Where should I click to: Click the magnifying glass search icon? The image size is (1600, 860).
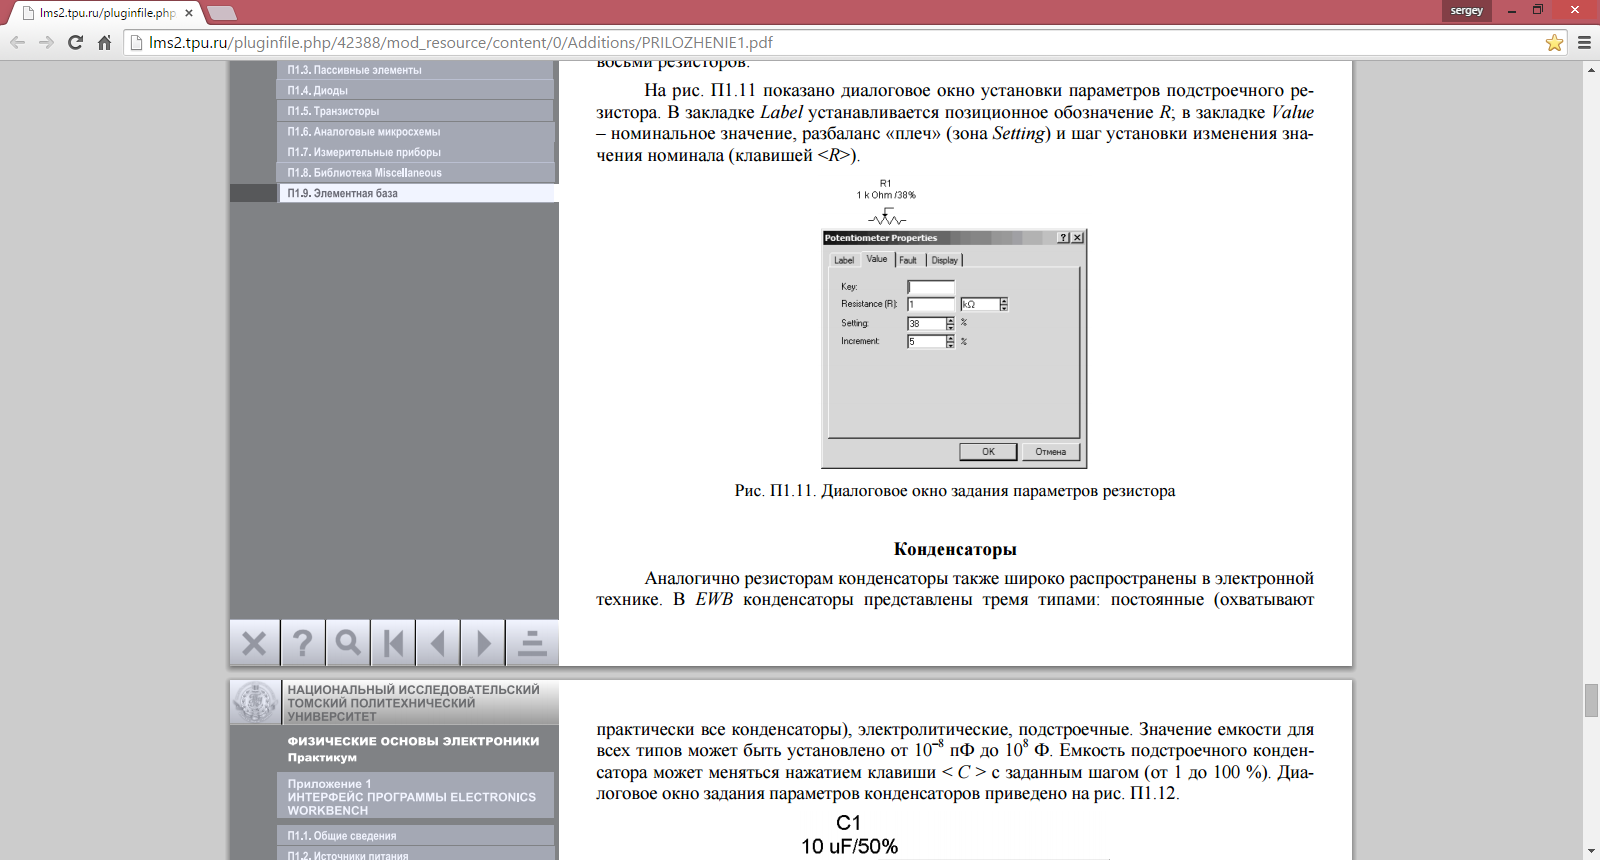[348, 643]
